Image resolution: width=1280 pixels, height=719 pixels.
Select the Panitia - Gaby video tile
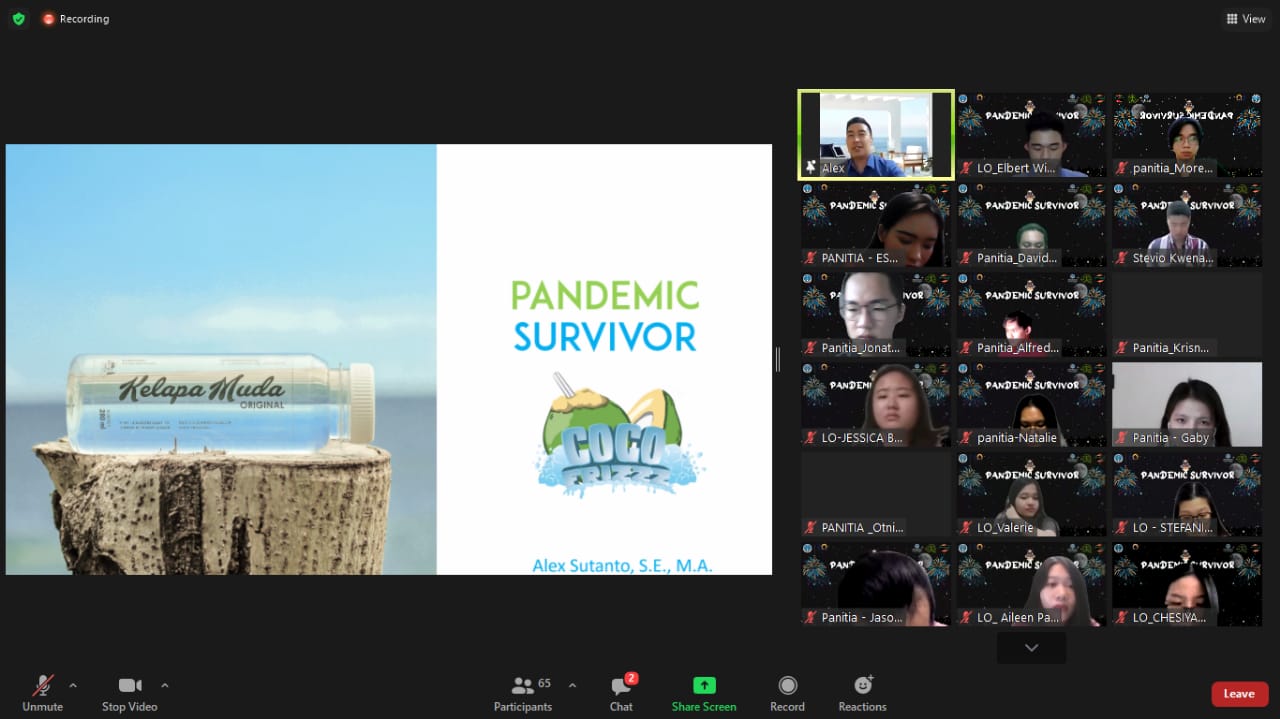1187,404
